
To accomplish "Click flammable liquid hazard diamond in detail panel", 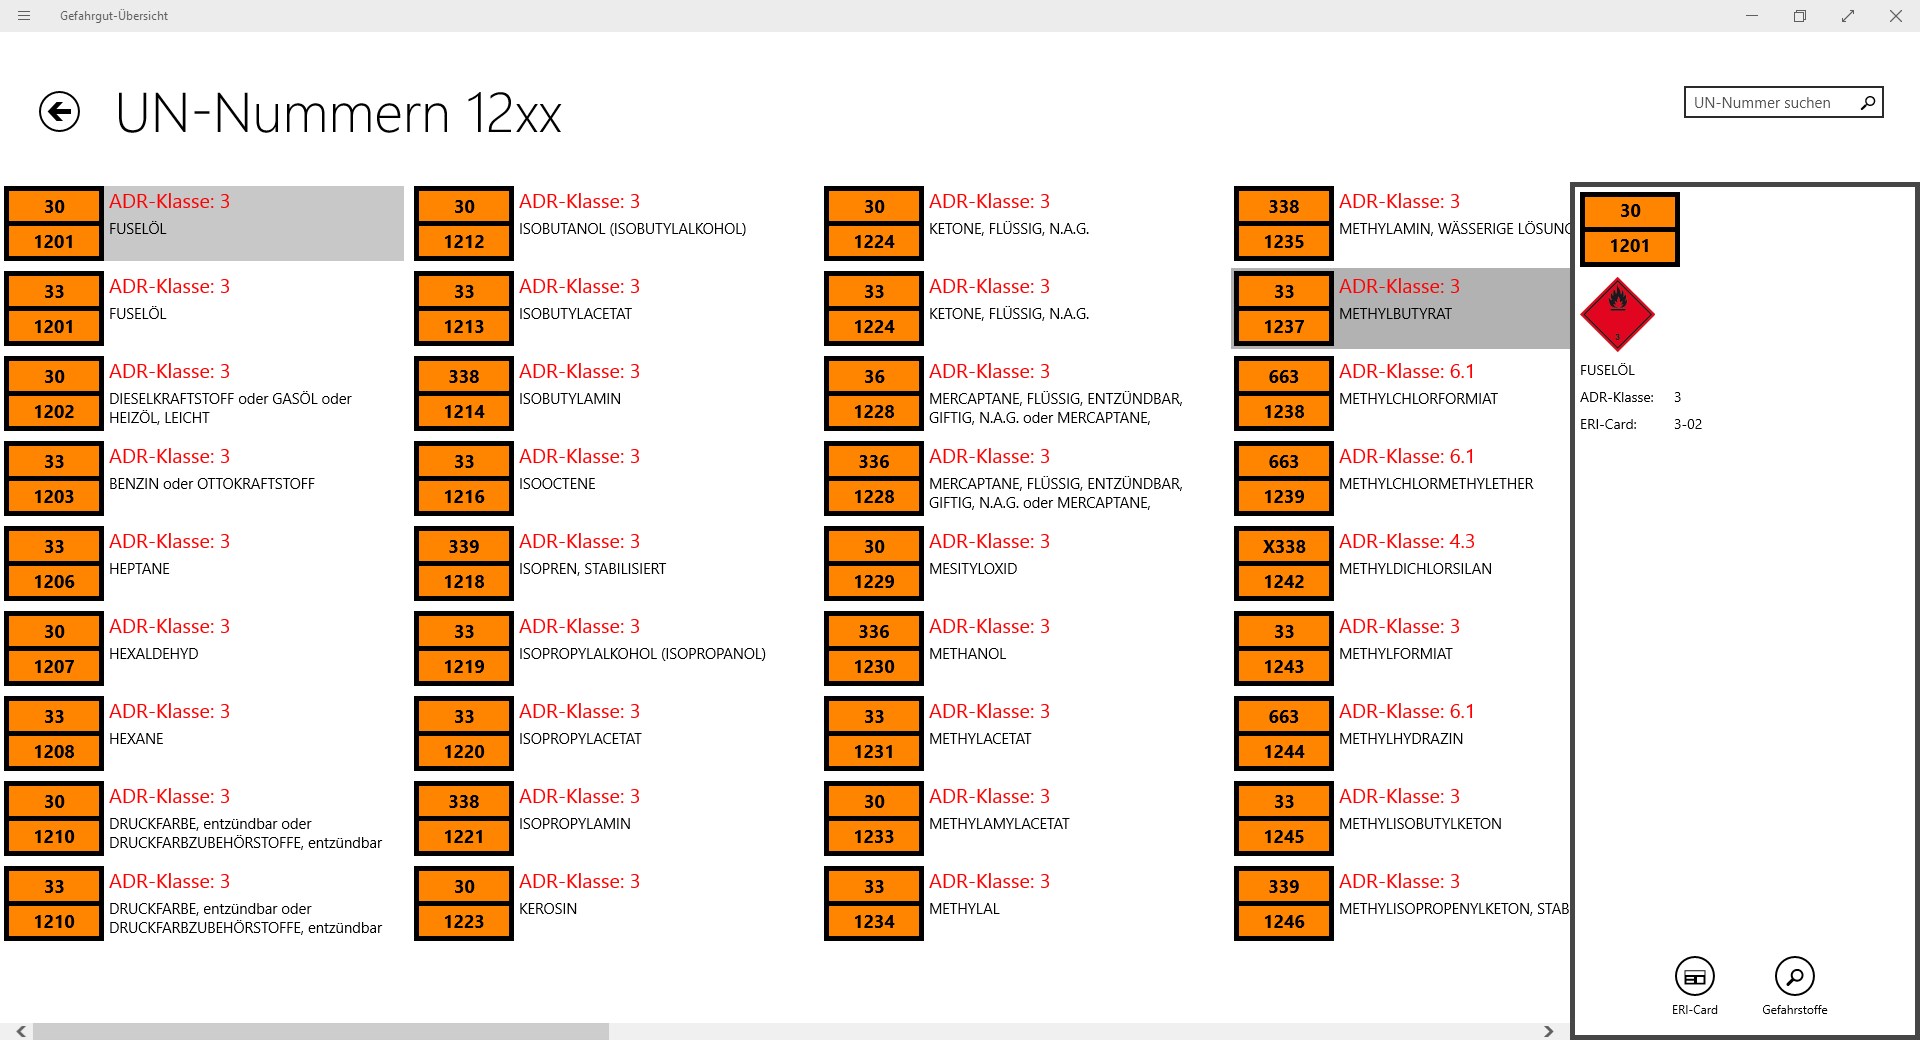I will point(1617,314).
